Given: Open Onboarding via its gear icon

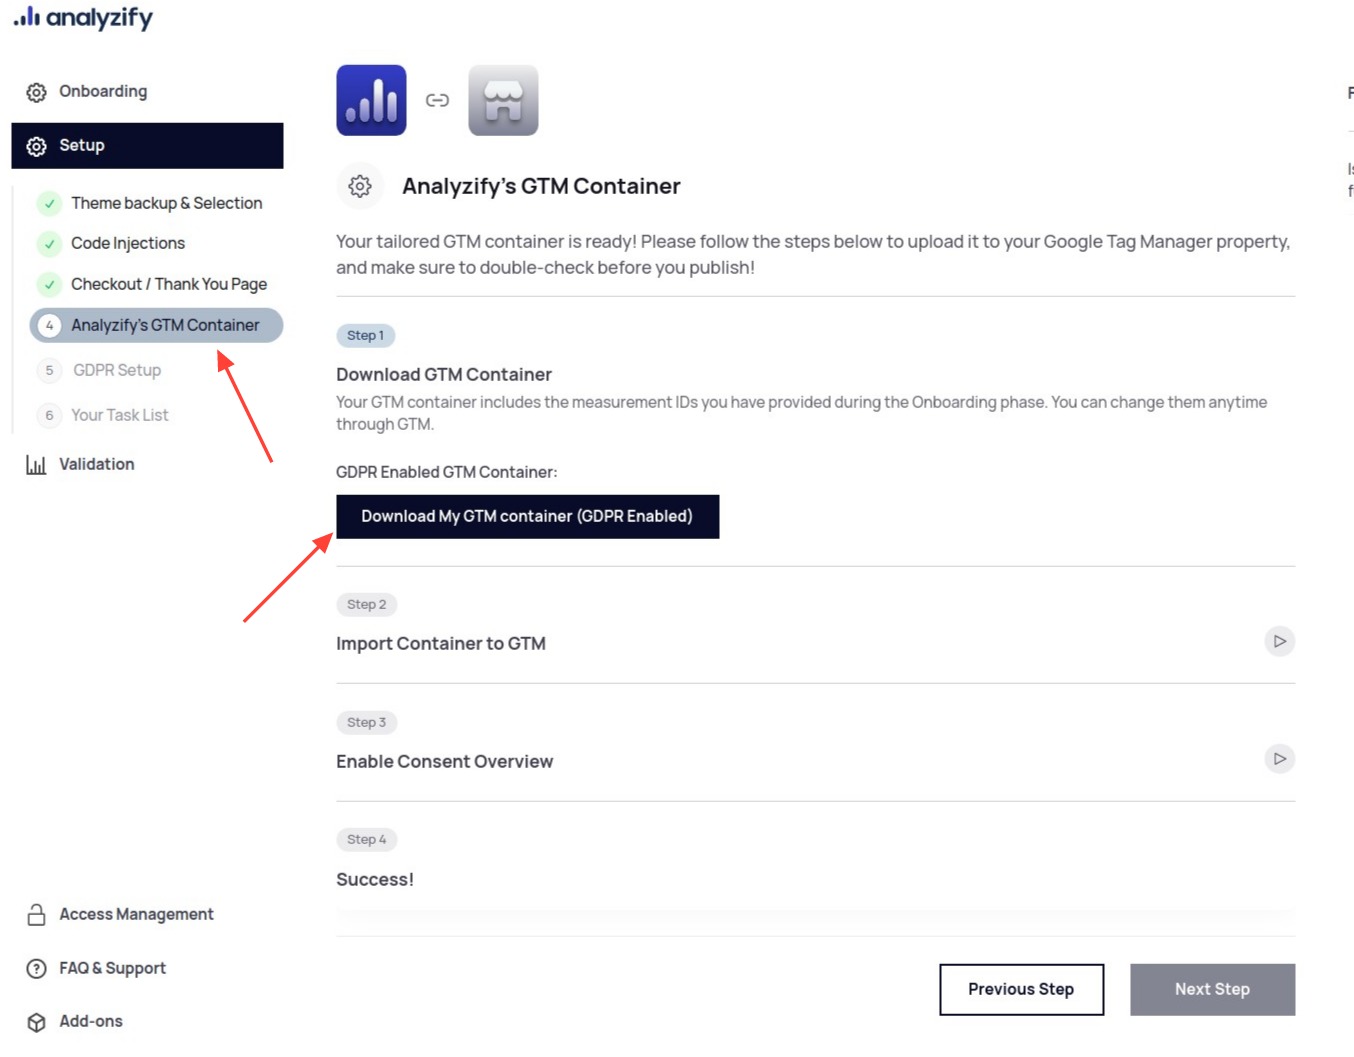Looking at the screenshot, I should point(36,91).
